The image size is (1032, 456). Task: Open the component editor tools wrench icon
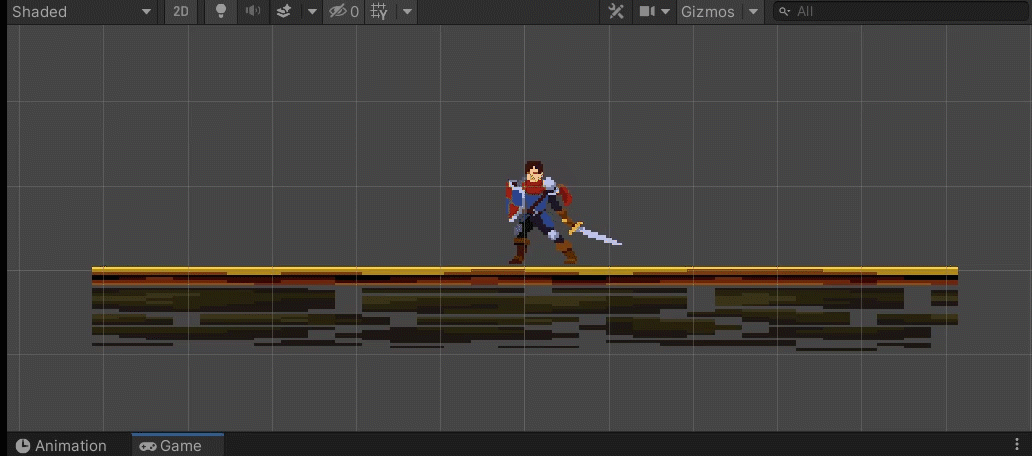point(616,12)
